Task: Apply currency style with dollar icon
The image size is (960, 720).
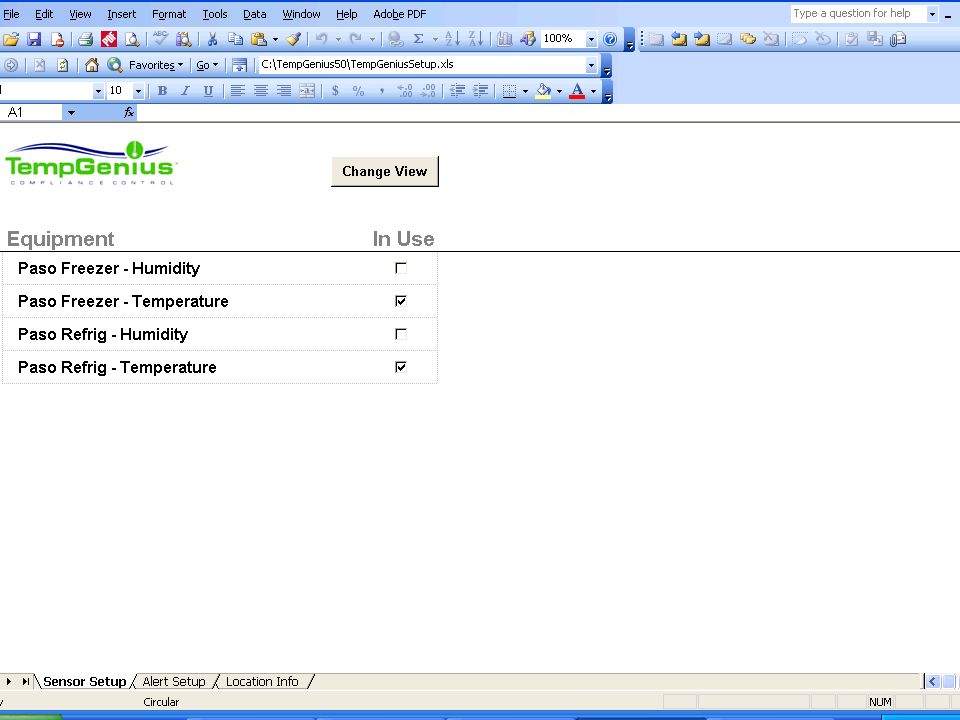Action: (x=335, y=91)
